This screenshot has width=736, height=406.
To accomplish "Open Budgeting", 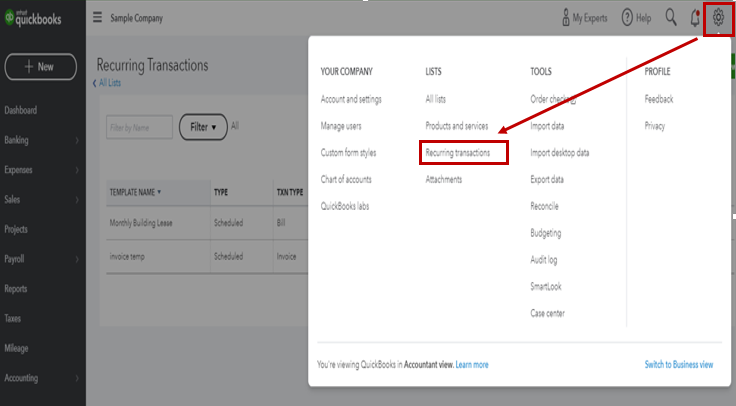I will (546, 233).
